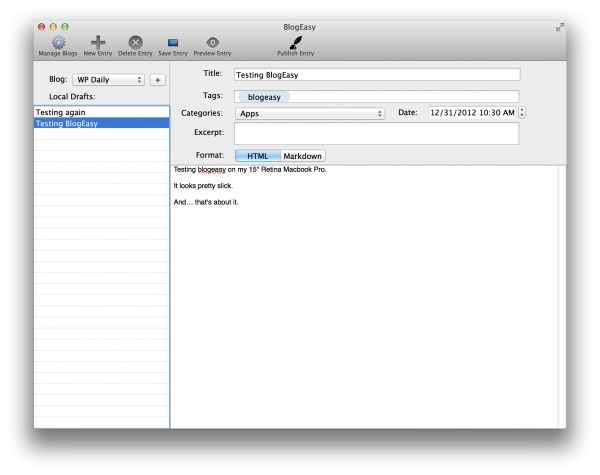
Task: Click the editor's vertical scrollbar track
Action: 561,297
